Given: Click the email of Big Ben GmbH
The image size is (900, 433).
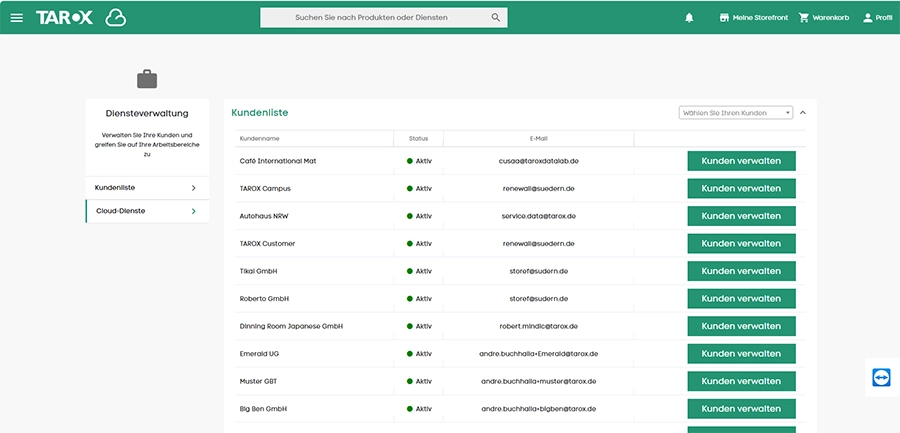Looking at the screenshot, I should [x=538, y=409].
